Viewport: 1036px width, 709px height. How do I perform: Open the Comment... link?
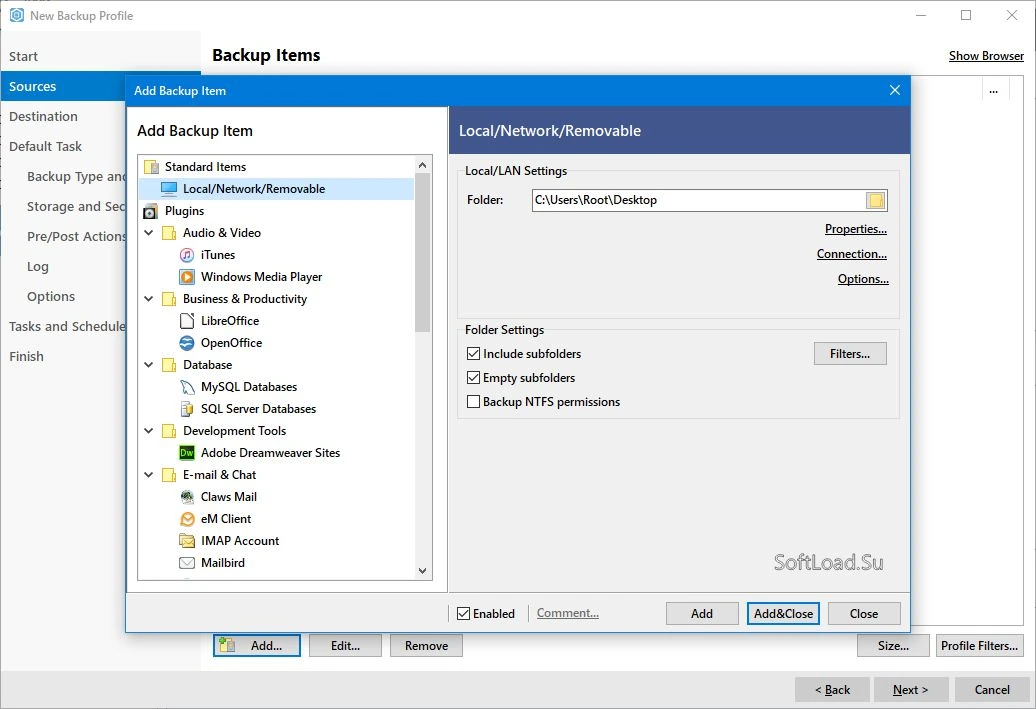coord(568,613)
